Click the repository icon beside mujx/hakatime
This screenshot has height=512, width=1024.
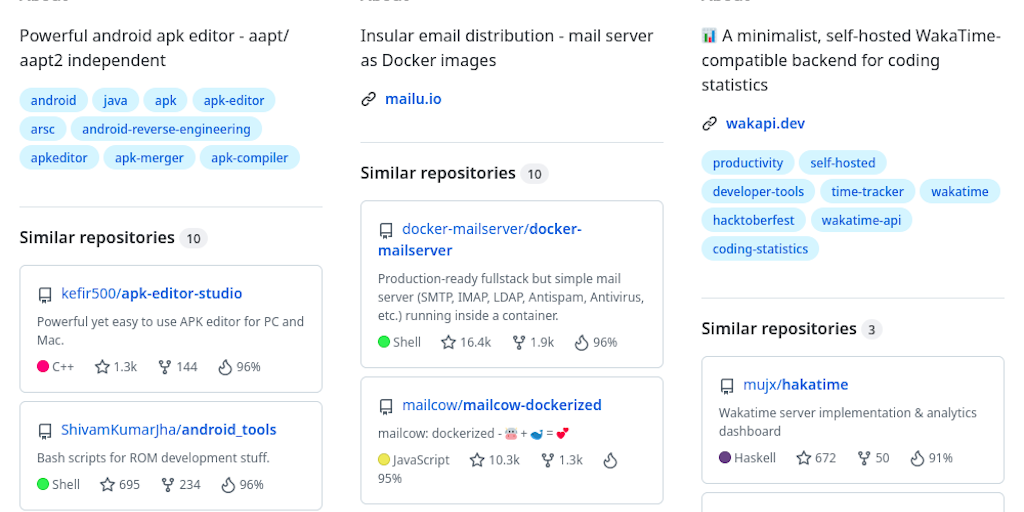(727, 385)
